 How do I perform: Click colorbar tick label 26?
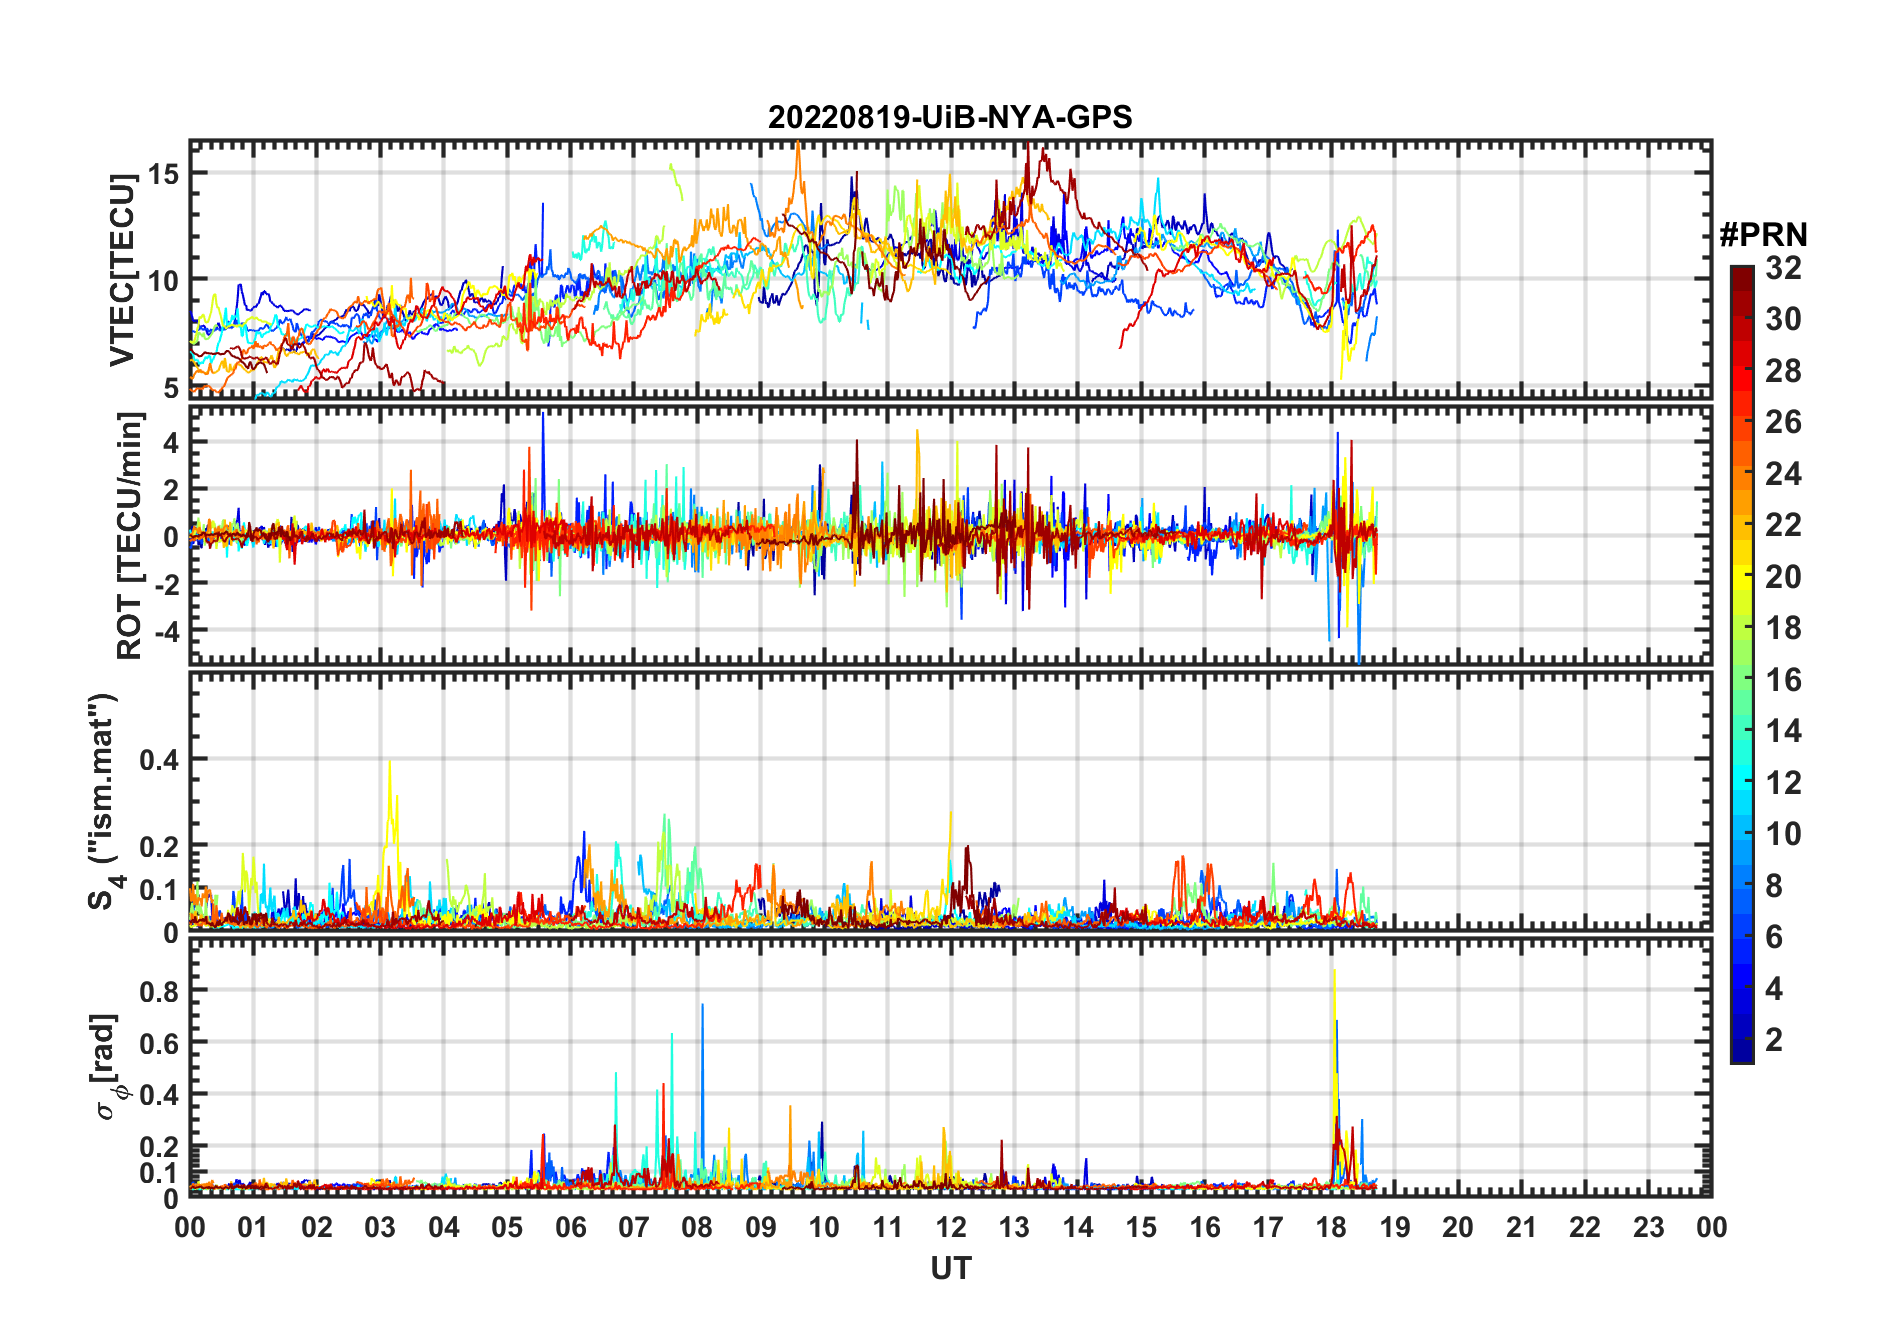coord(1783,422)
